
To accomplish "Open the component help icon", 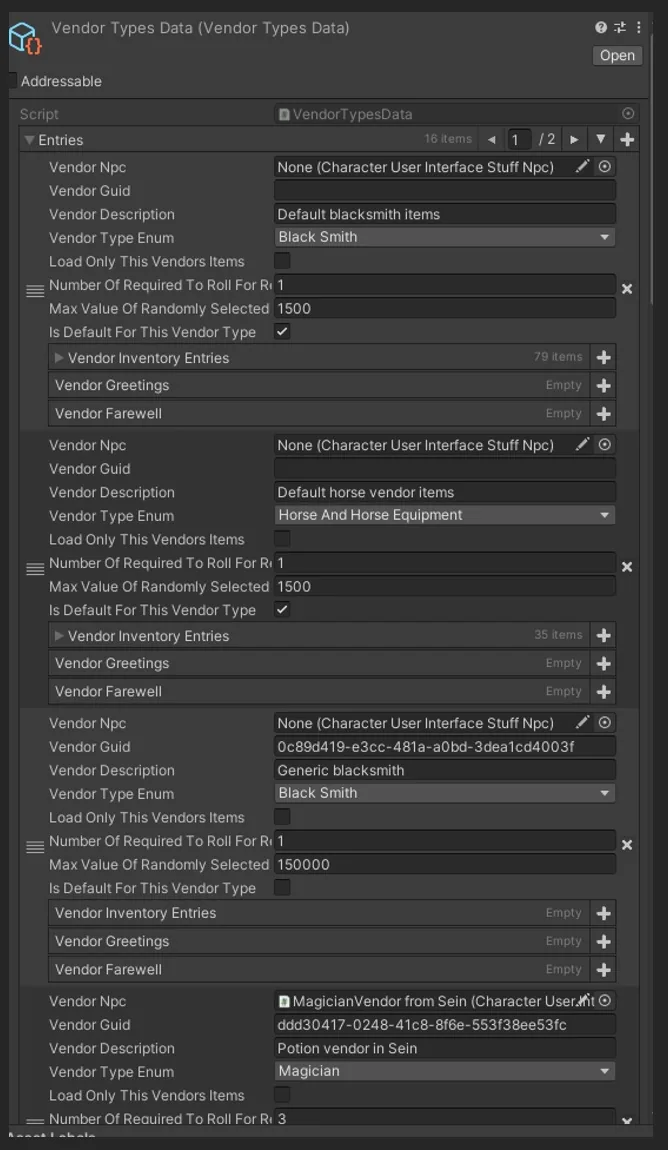I will coord(601,28).
